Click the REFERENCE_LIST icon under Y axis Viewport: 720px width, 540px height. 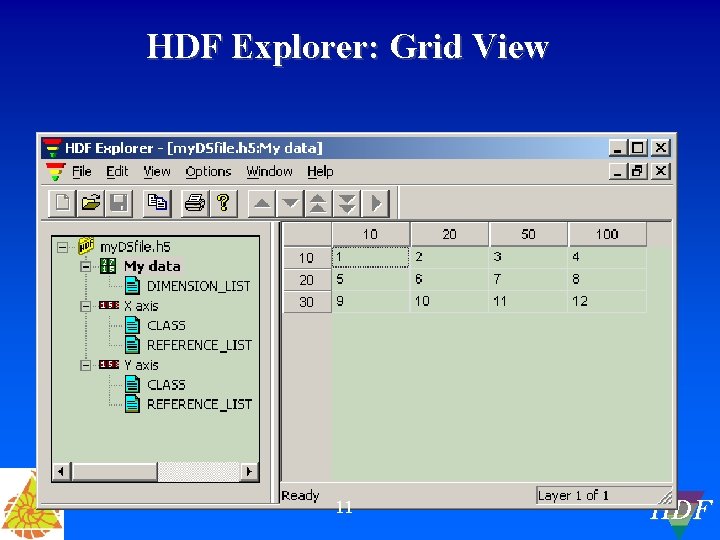pyautogui.click(x=132, y=404)
